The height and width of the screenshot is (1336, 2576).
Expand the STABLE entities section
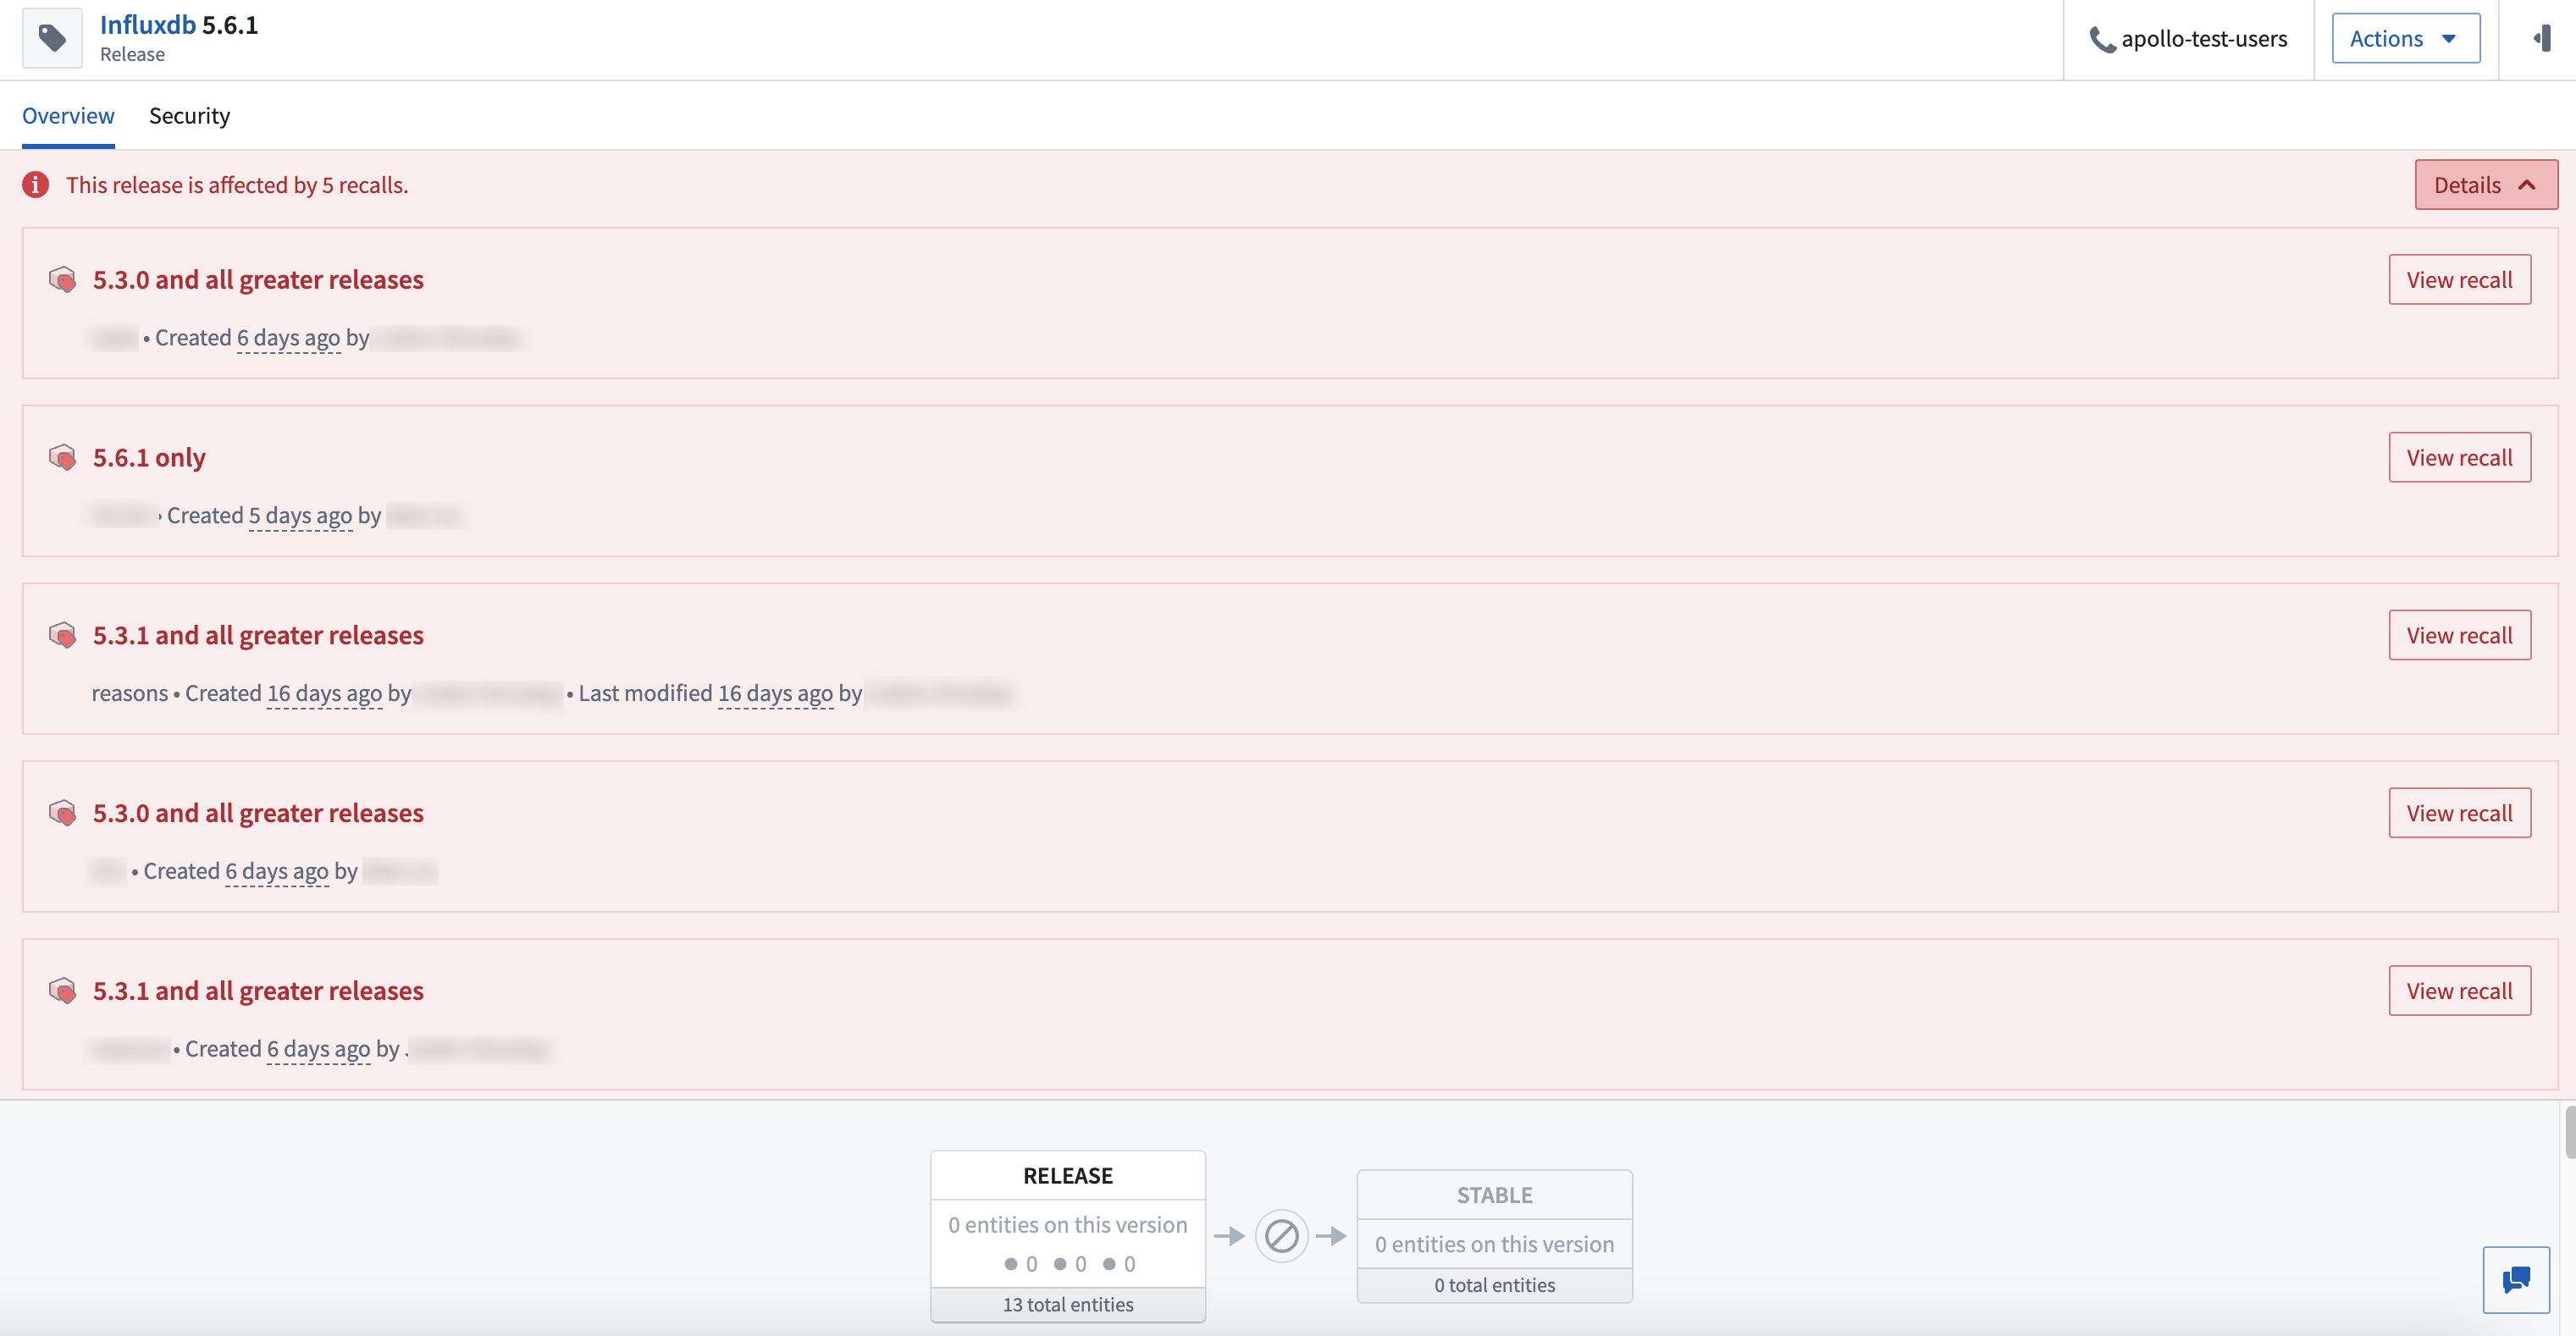click(x=1492, y=1284)
